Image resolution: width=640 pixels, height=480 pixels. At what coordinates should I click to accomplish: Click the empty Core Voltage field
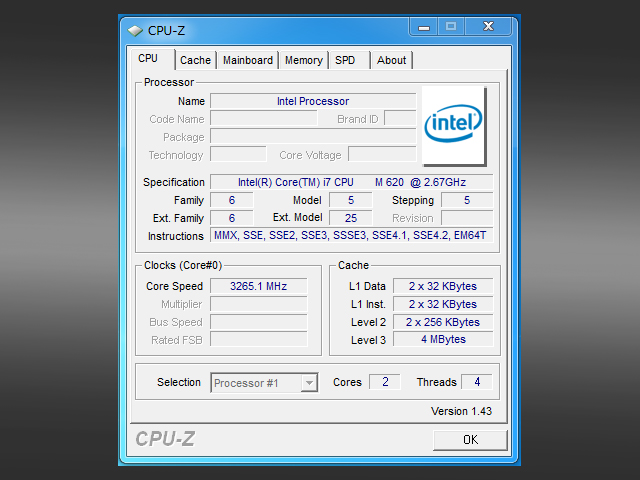(382, 155)
